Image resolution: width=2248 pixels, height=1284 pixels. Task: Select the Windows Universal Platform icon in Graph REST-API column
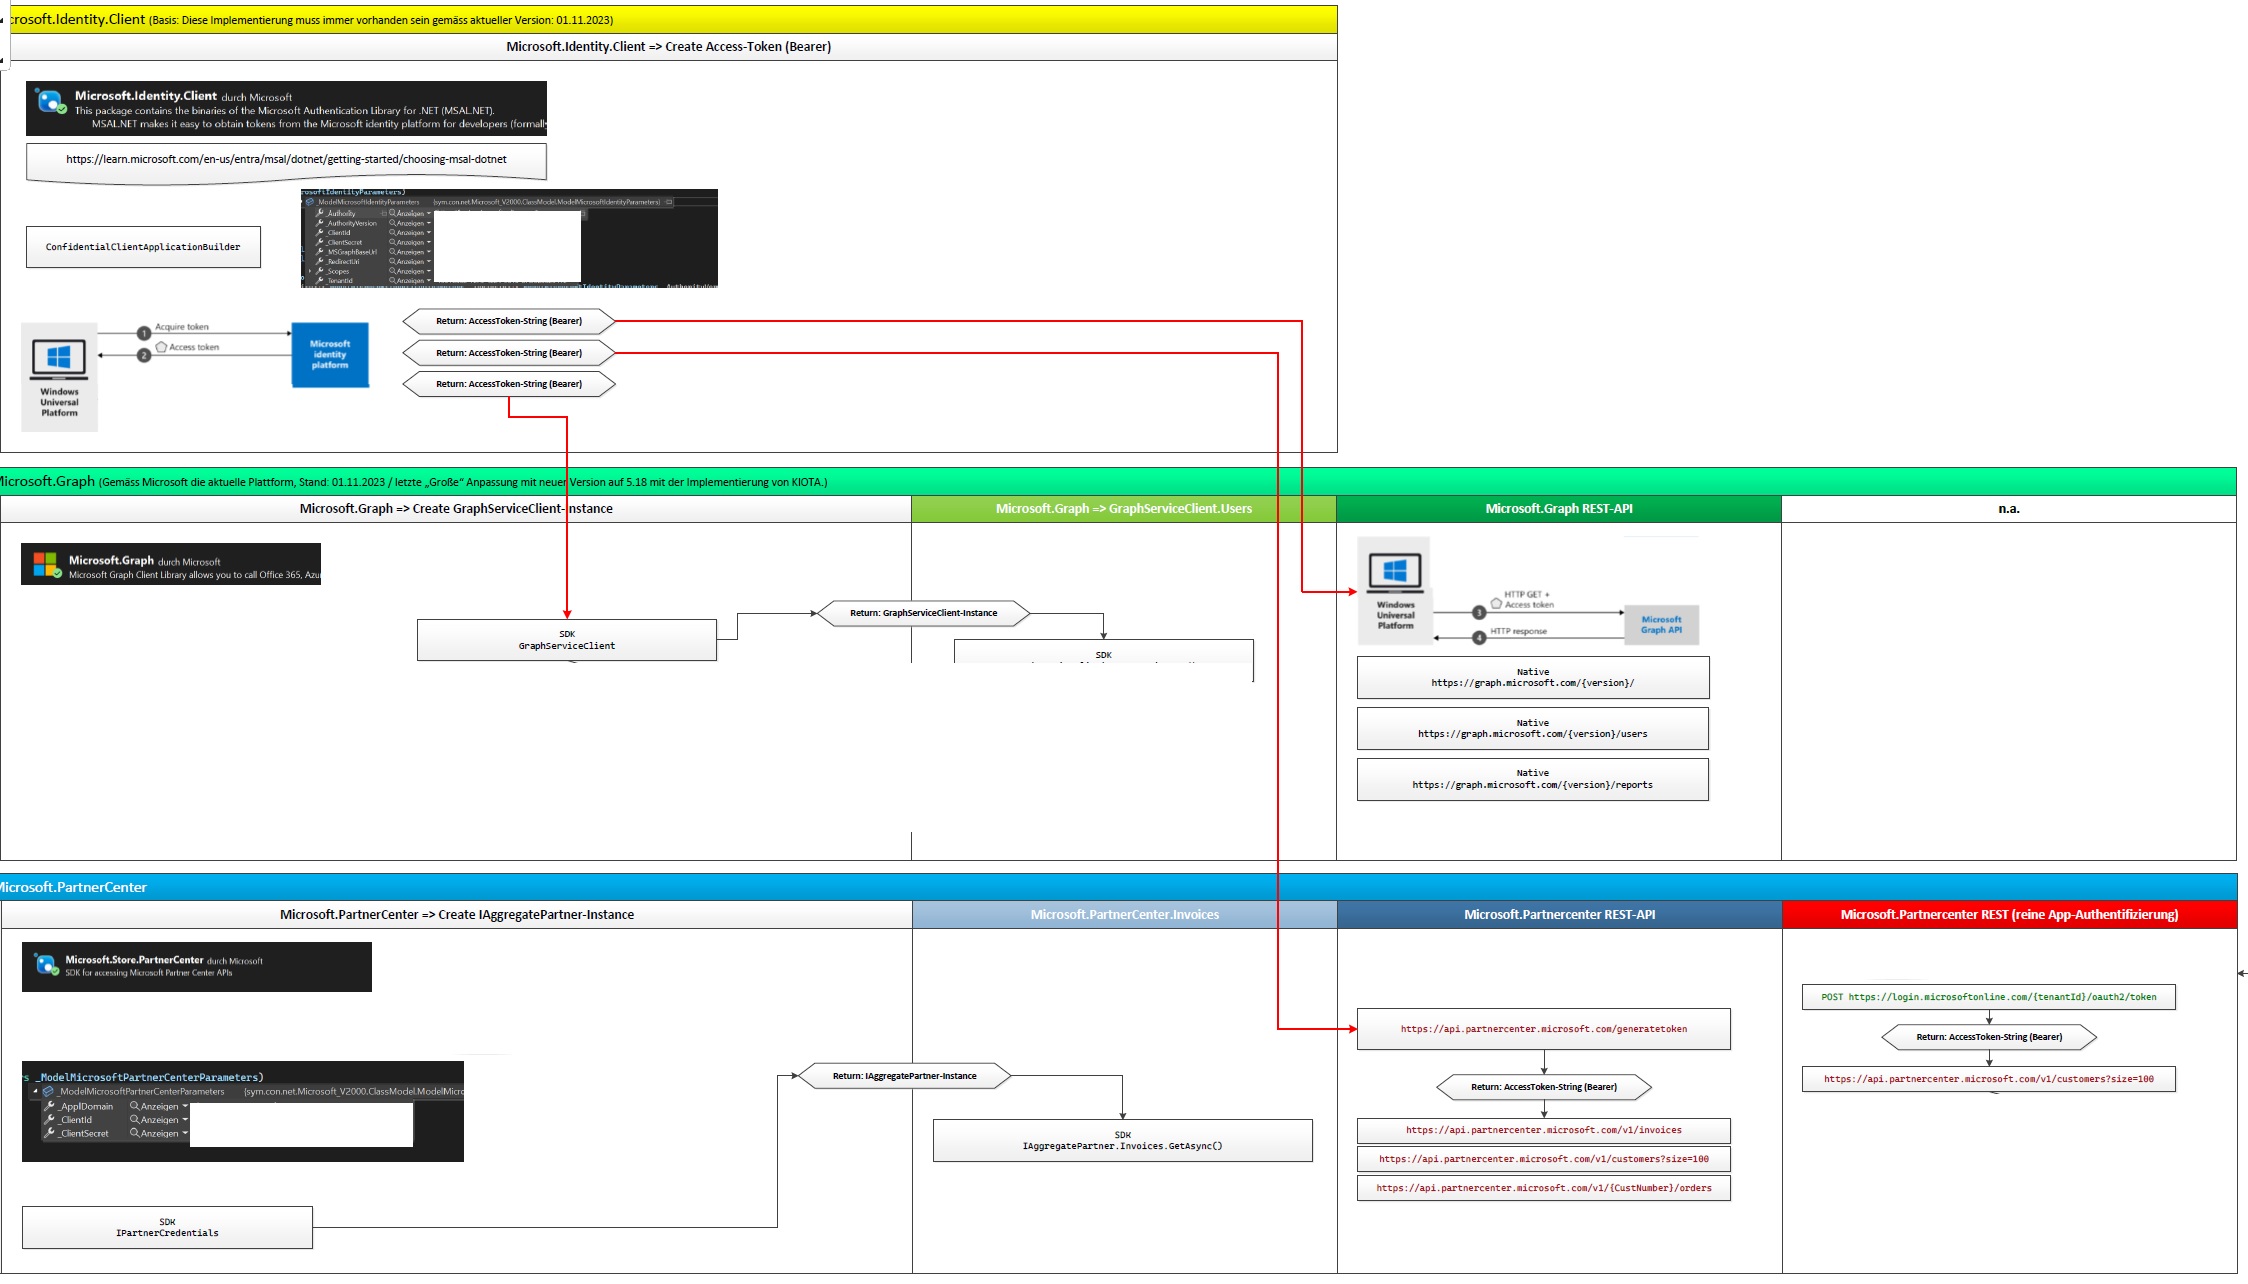1395,590
